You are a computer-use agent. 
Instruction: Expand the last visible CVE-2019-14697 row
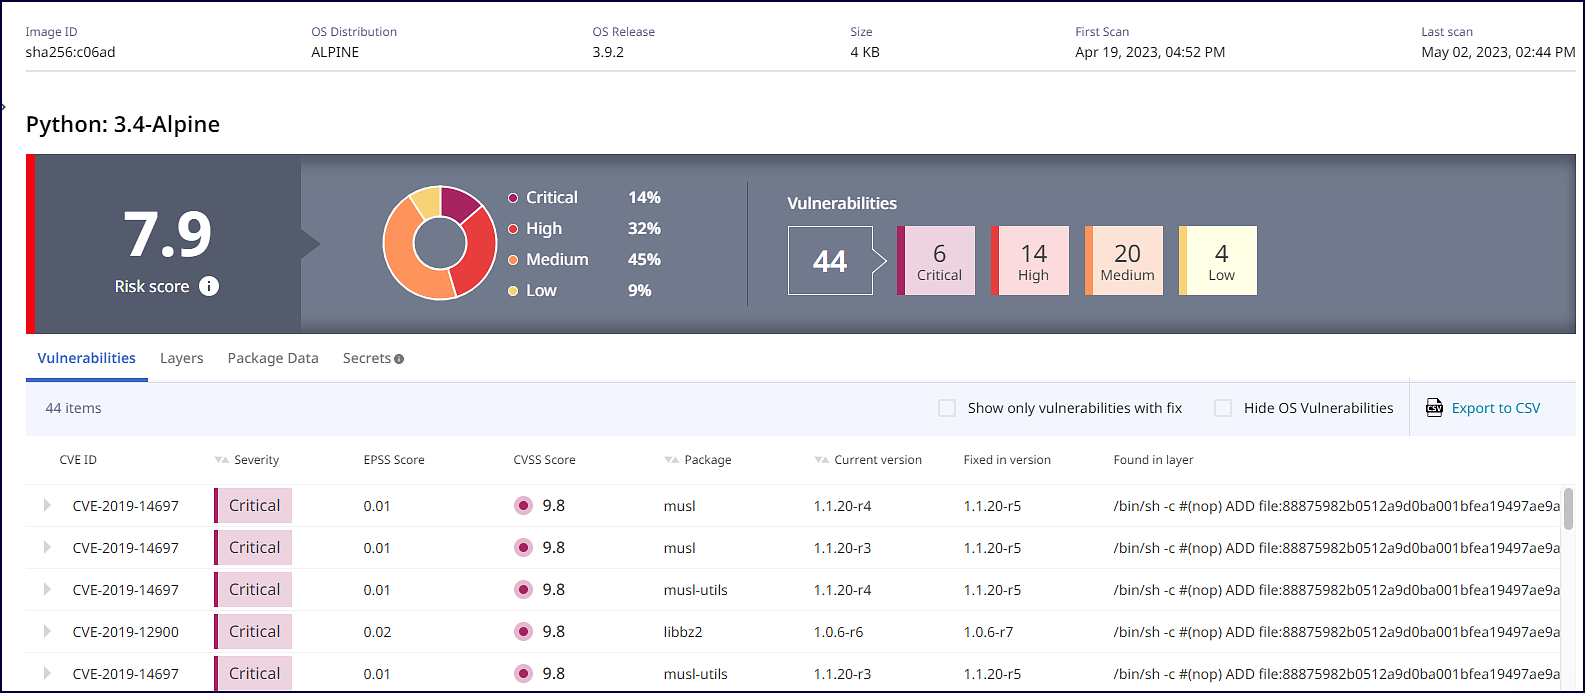(47, 674)
